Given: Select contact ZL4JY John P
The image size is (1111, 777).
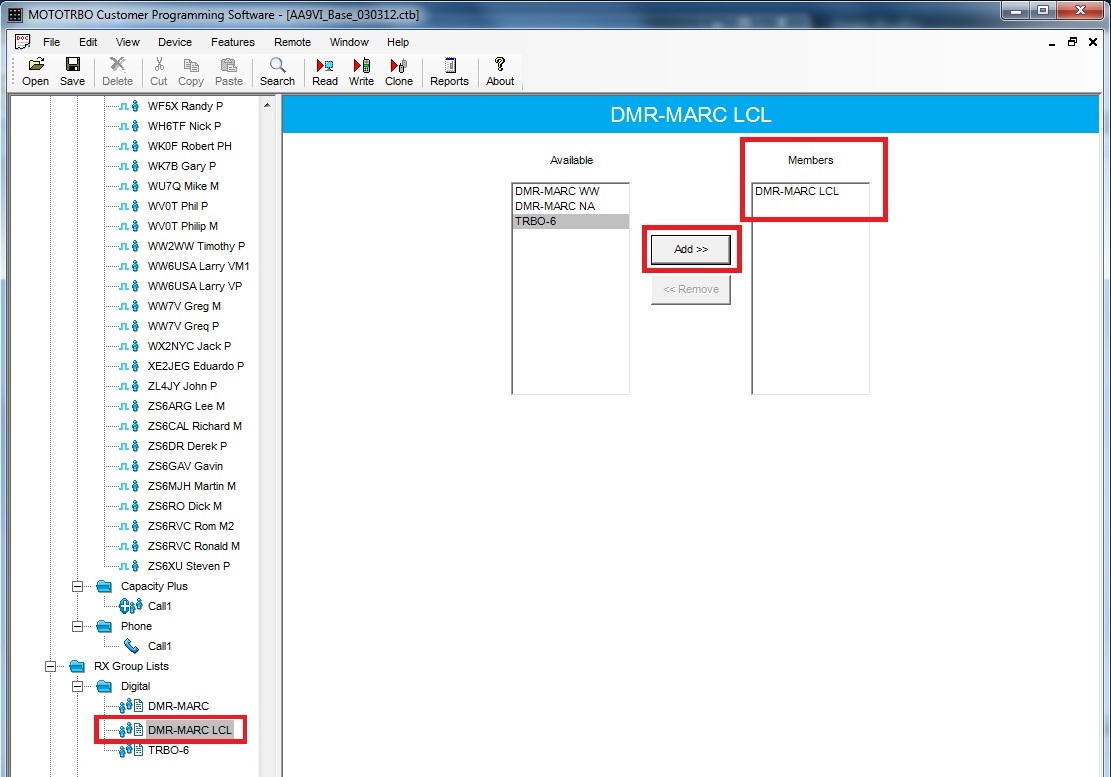Looking at the screenshot, I should click(182, 386).
